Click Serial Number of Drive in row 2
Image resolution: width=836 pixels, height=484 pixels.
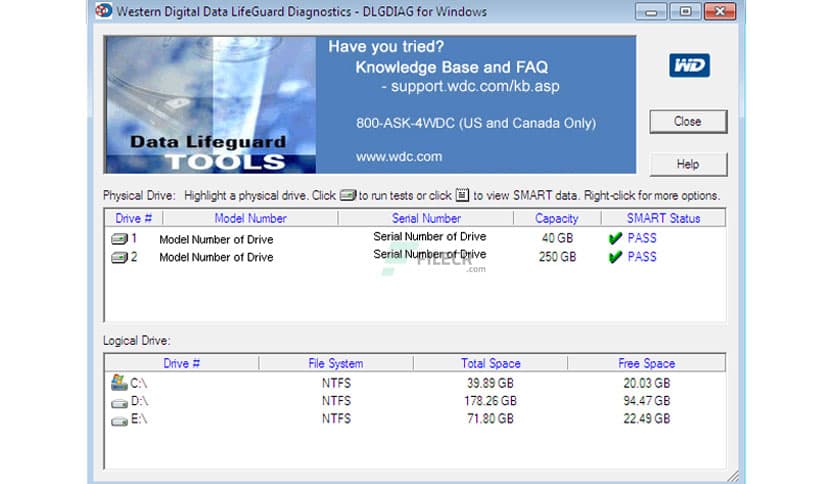pyautogui.click(x=430, y=254)
